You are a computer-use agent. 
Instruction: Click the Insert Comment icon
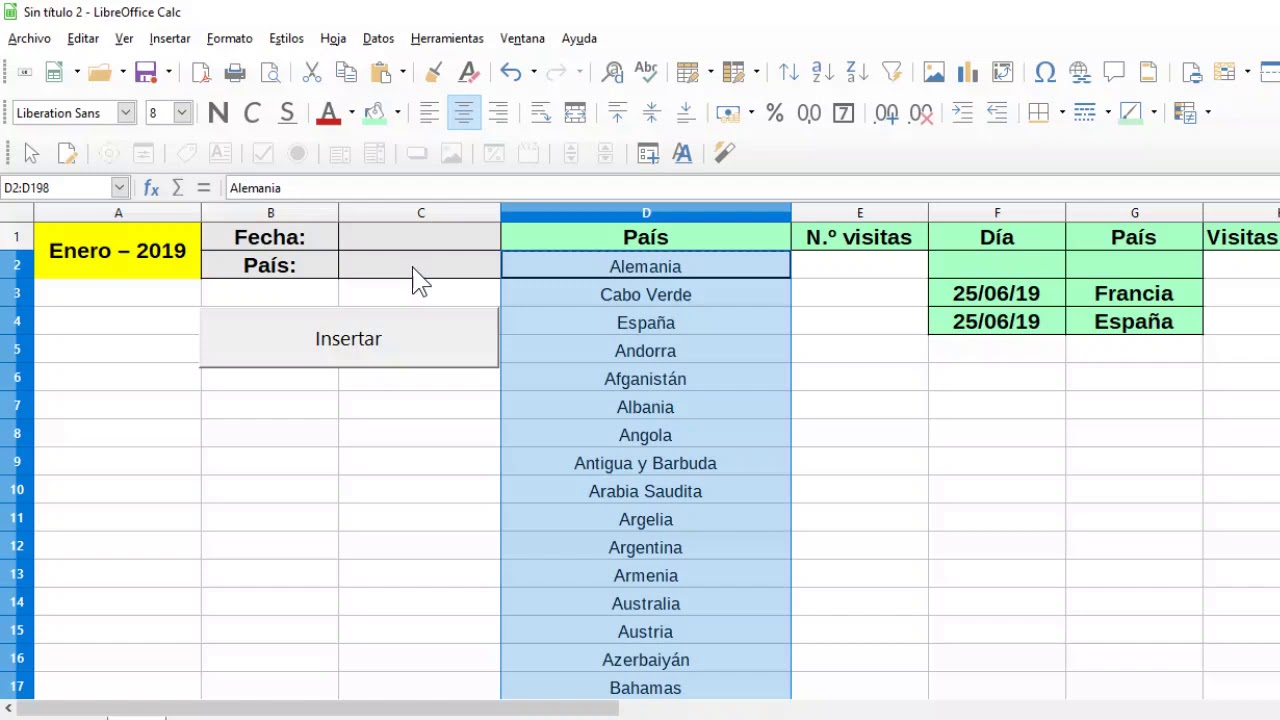click(x=1113, y=72)
